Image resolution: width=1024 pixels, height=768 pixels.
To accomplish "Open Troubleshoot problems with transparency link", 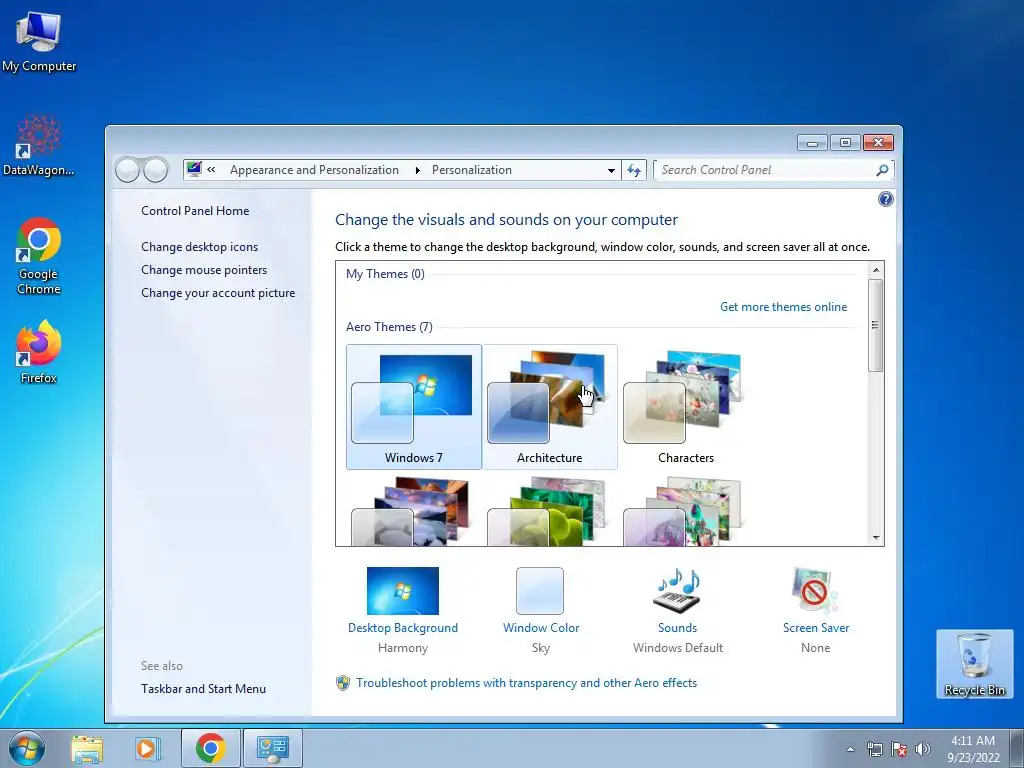I will (x=526, y=682).
